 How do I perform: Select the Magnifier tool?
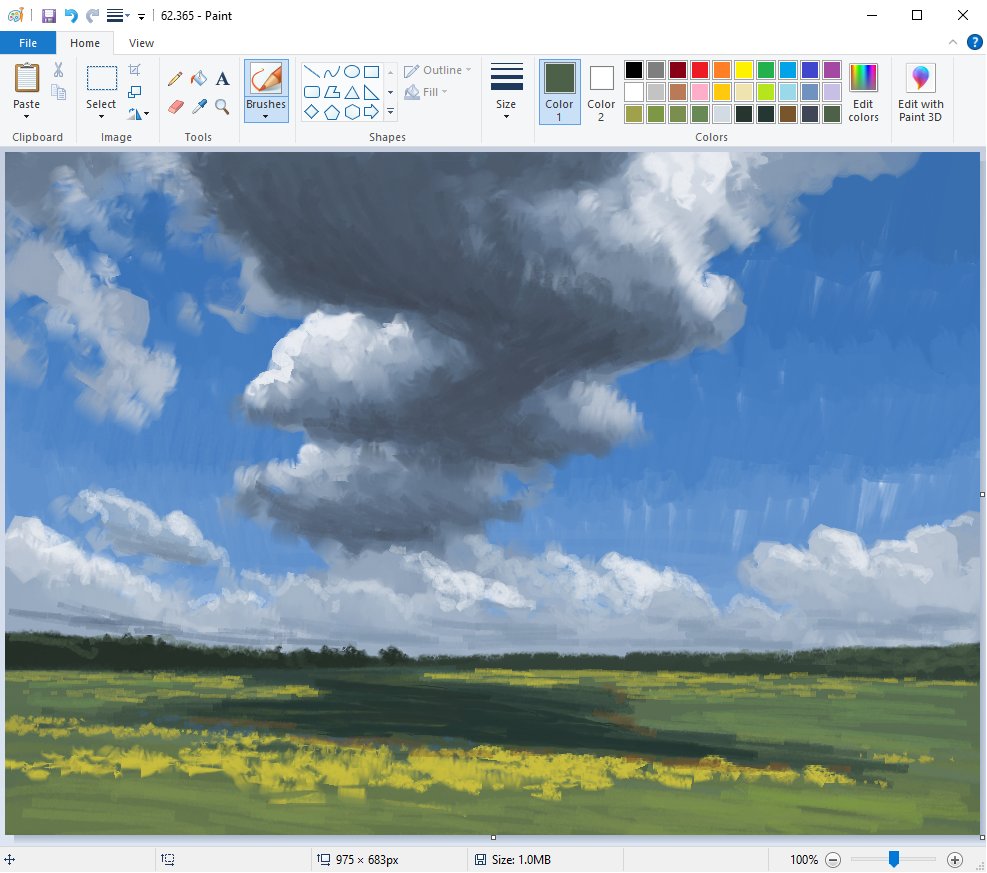click(222, 106)
